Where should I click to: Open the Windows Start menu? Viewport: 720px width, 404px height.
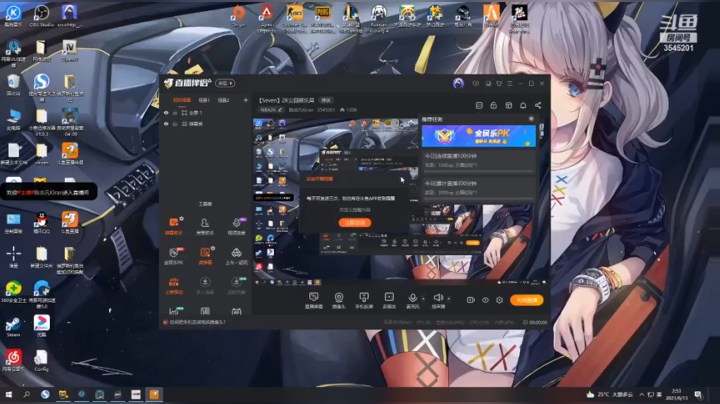pos(8,394)
